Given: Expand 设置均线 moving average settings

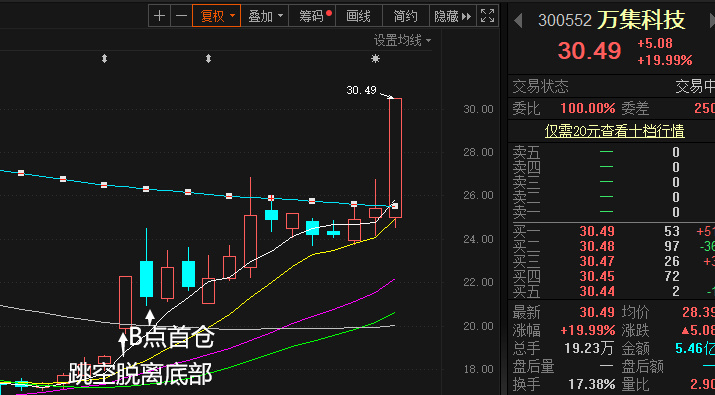Looking at the screenshot, I should click(402, 41).
